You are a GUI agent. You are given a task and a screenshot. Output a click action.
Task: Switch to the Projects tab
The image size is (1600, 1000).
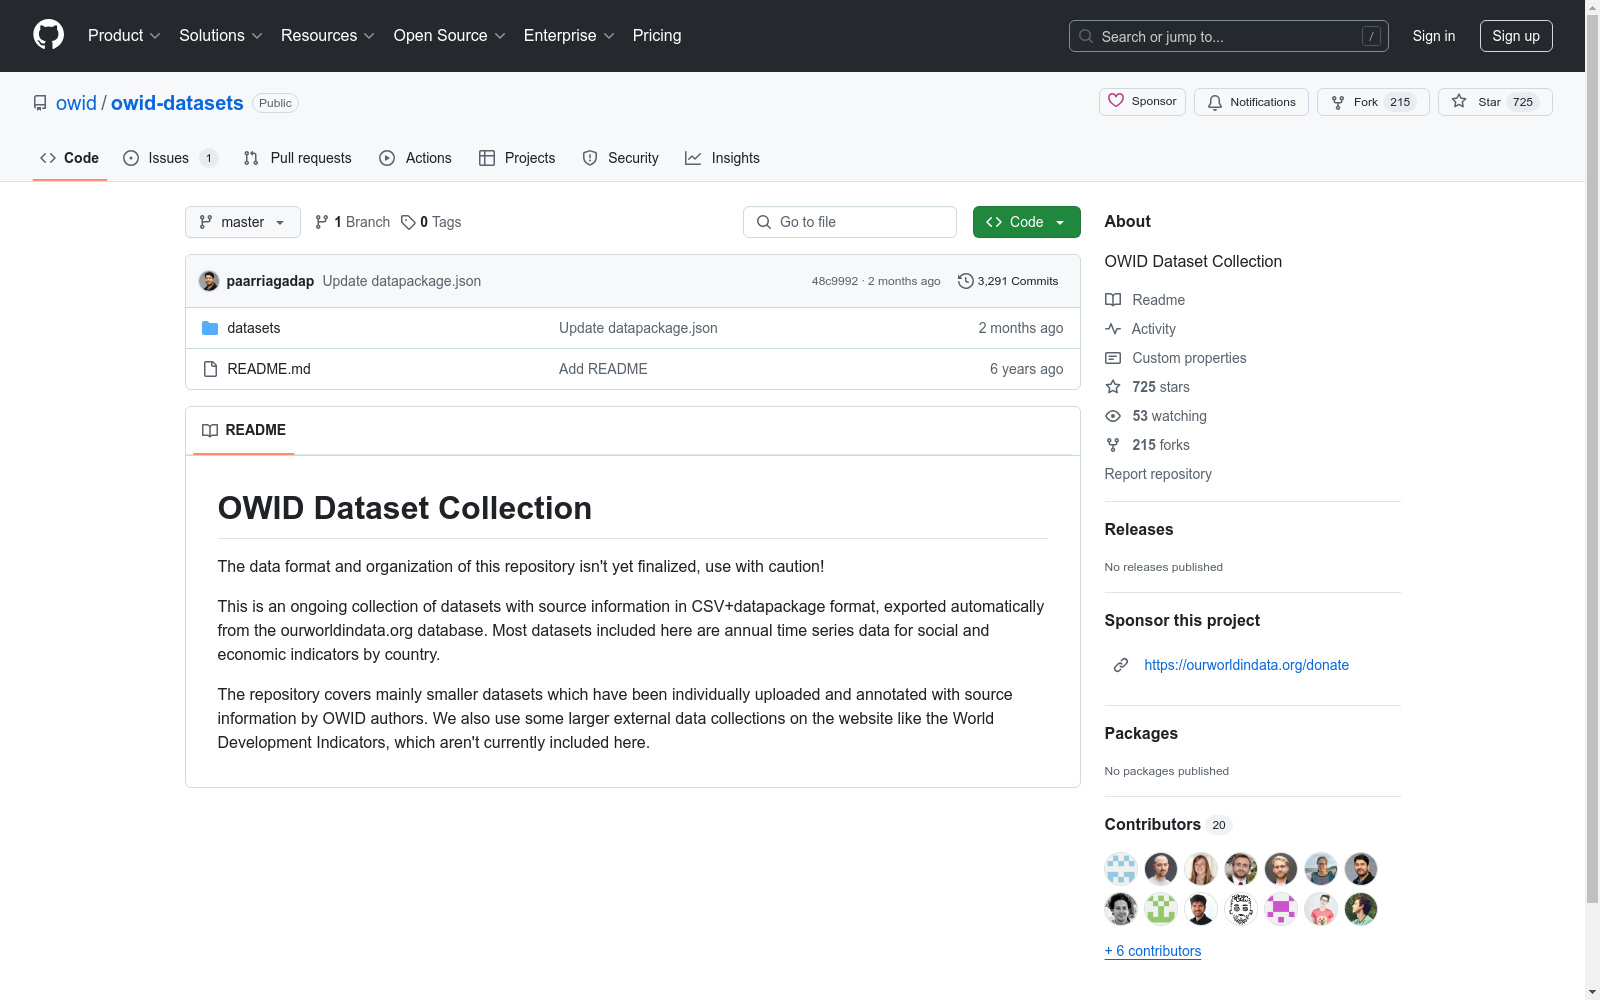coord(517,158)
